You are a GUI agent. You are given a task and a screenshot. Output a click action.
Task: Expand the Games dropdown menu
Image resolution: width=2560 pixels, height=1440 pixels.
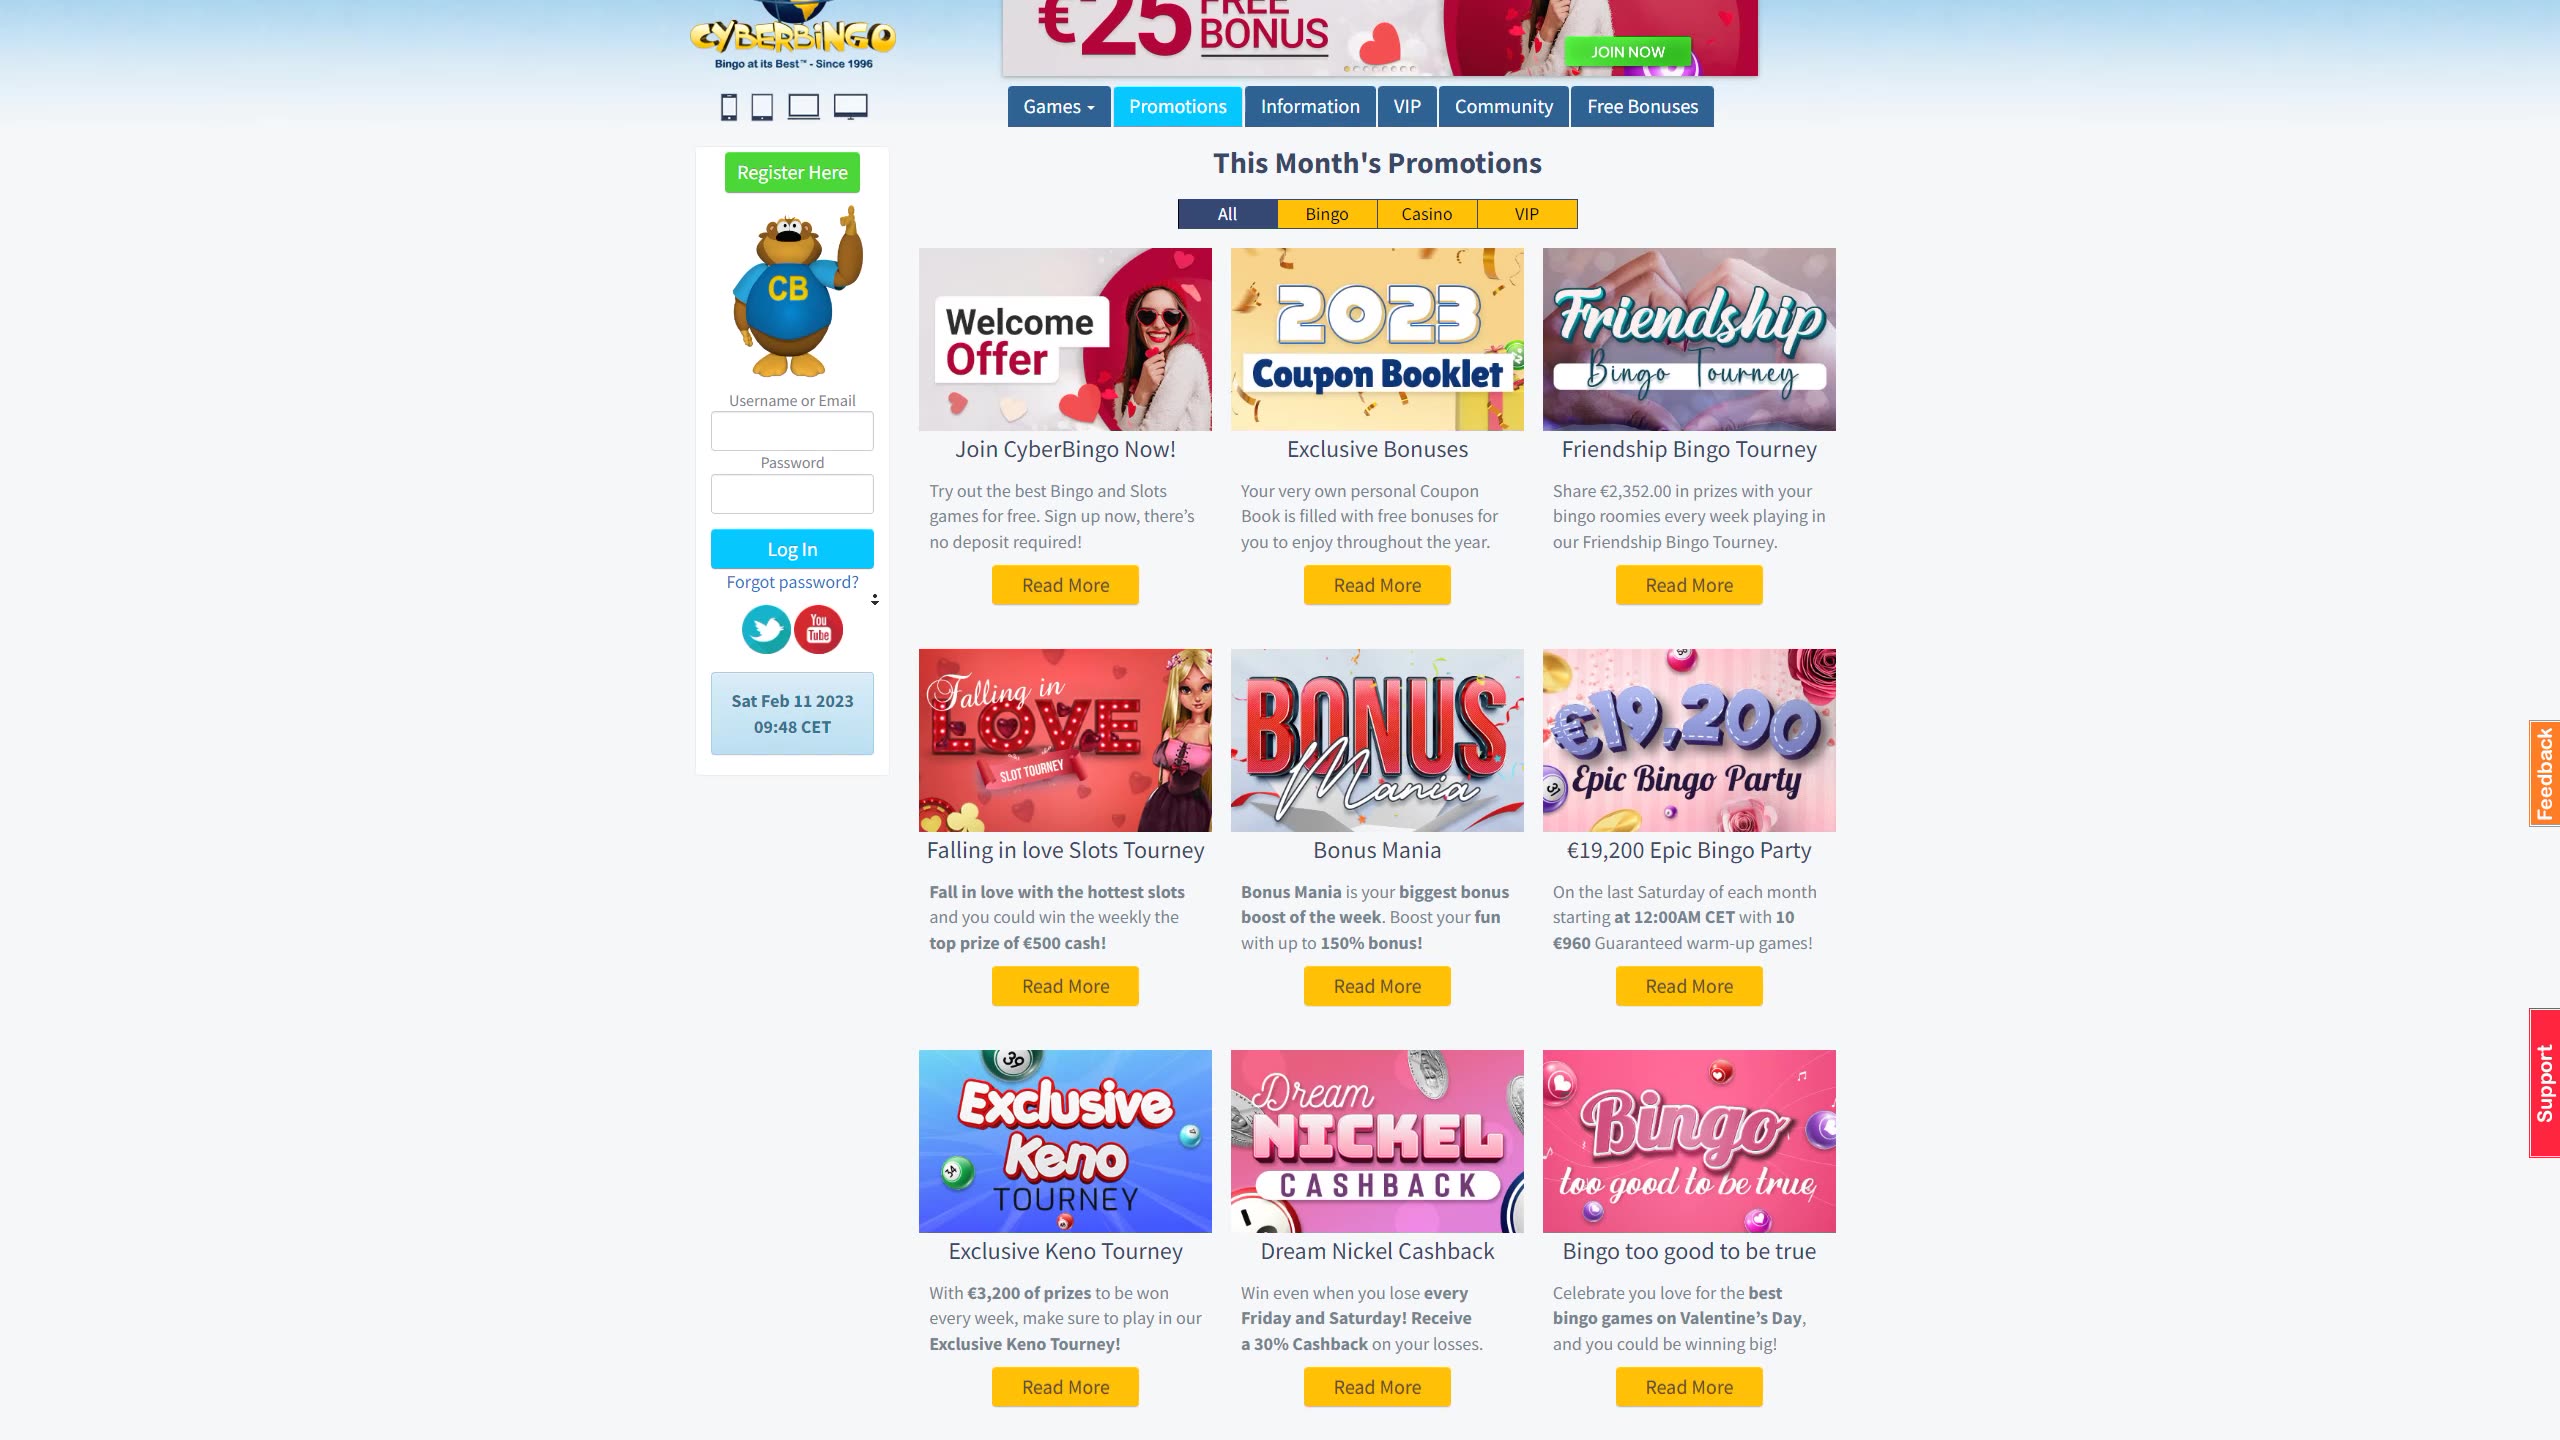(1059, 107)
